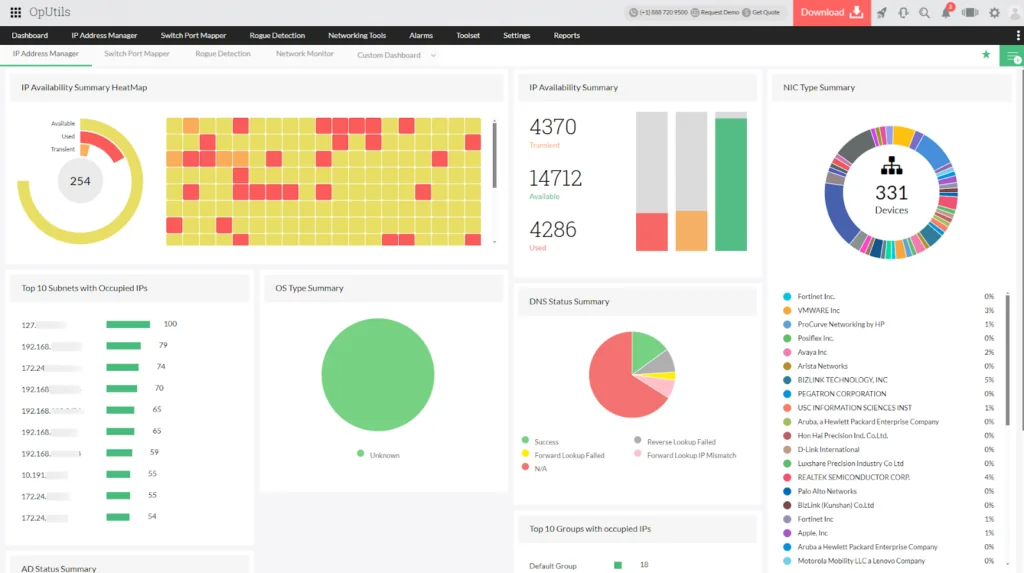Screen dimensions: 1024x573
Task: Click the green favorite star icon
Action: pos(986,55)
